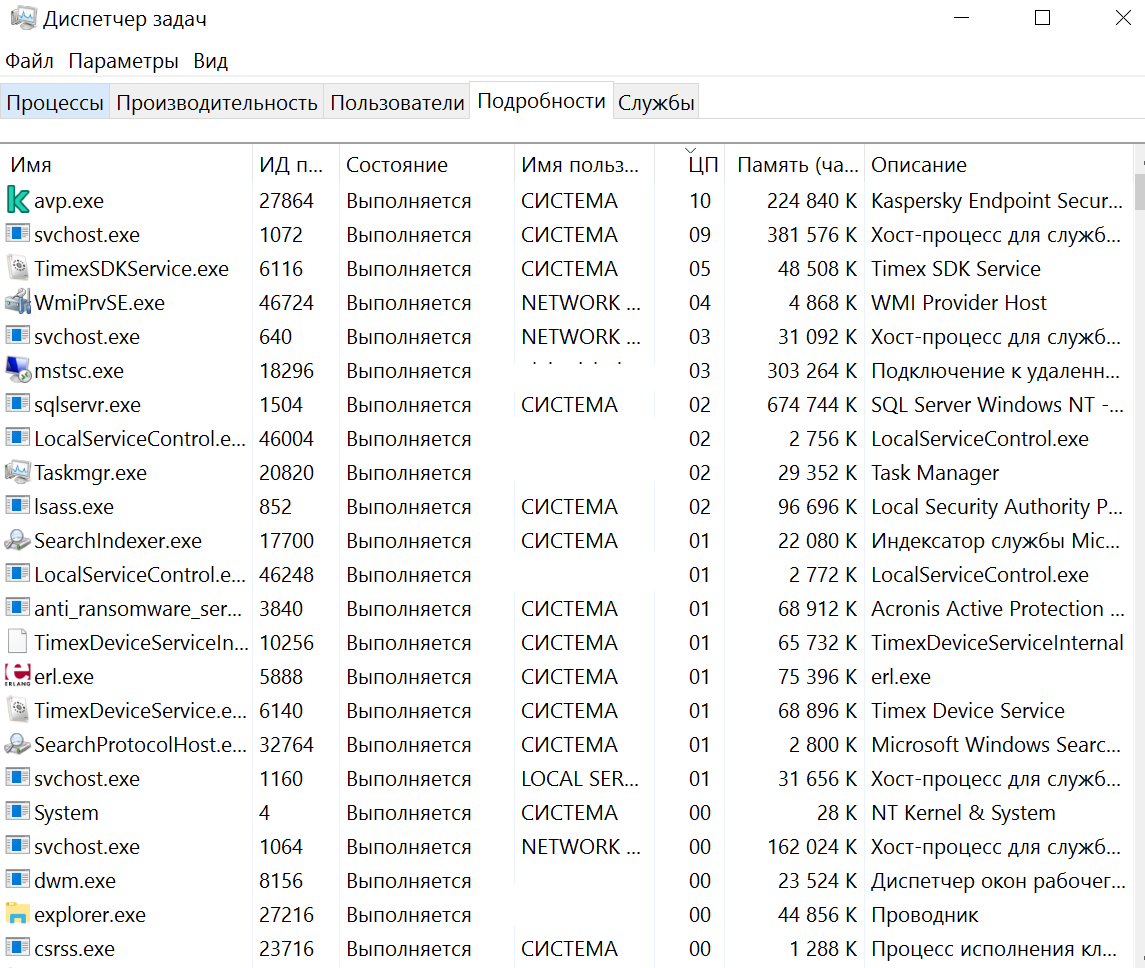Click the Task Manager title bar icon
Image resolution: width=1145 pixels, height=968 pixels.
23,18
